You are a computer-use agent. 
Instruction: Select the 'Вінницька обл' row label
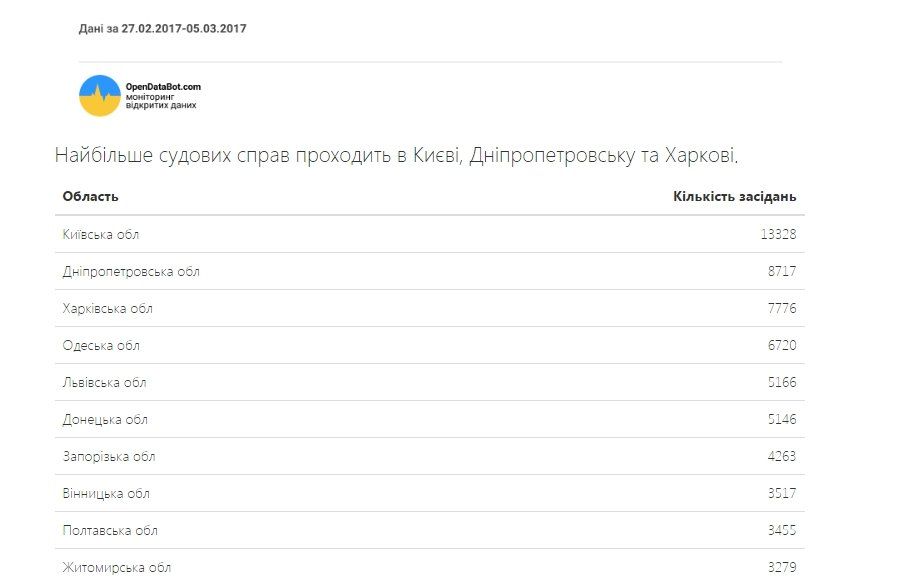tap(106, 494)
